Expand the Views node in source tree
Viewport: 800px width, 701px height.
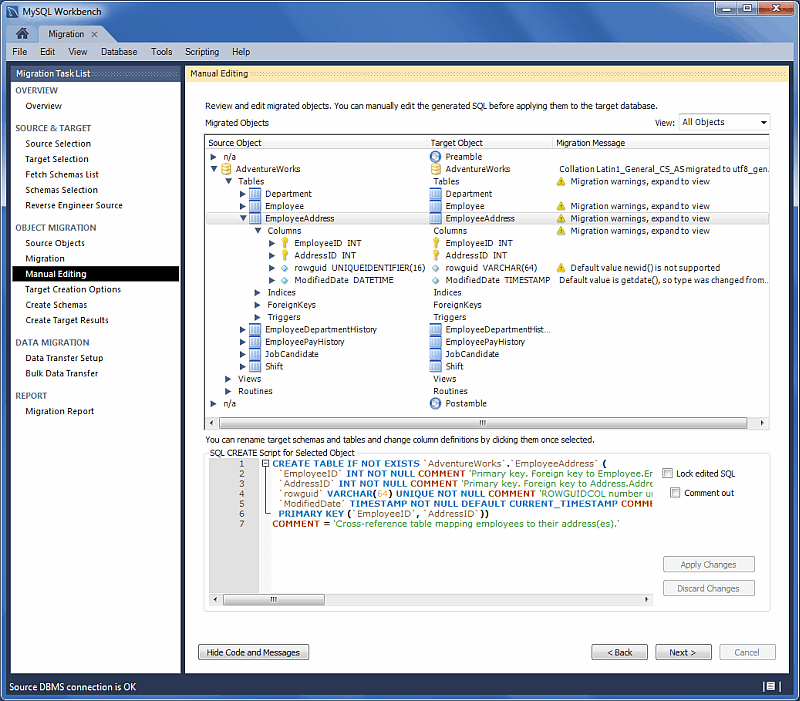(228, 379)
